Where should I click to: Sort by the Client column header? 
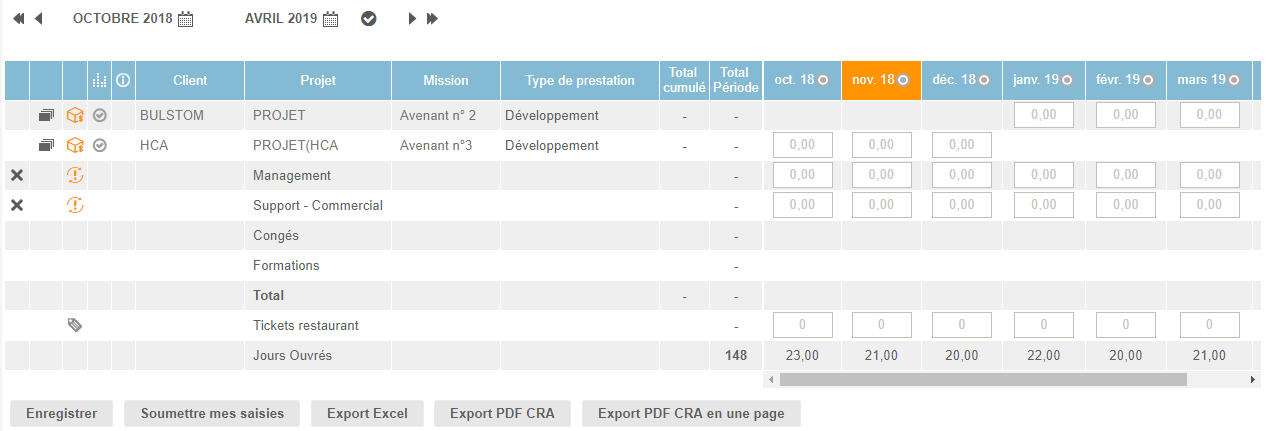[x=190, y=80]
